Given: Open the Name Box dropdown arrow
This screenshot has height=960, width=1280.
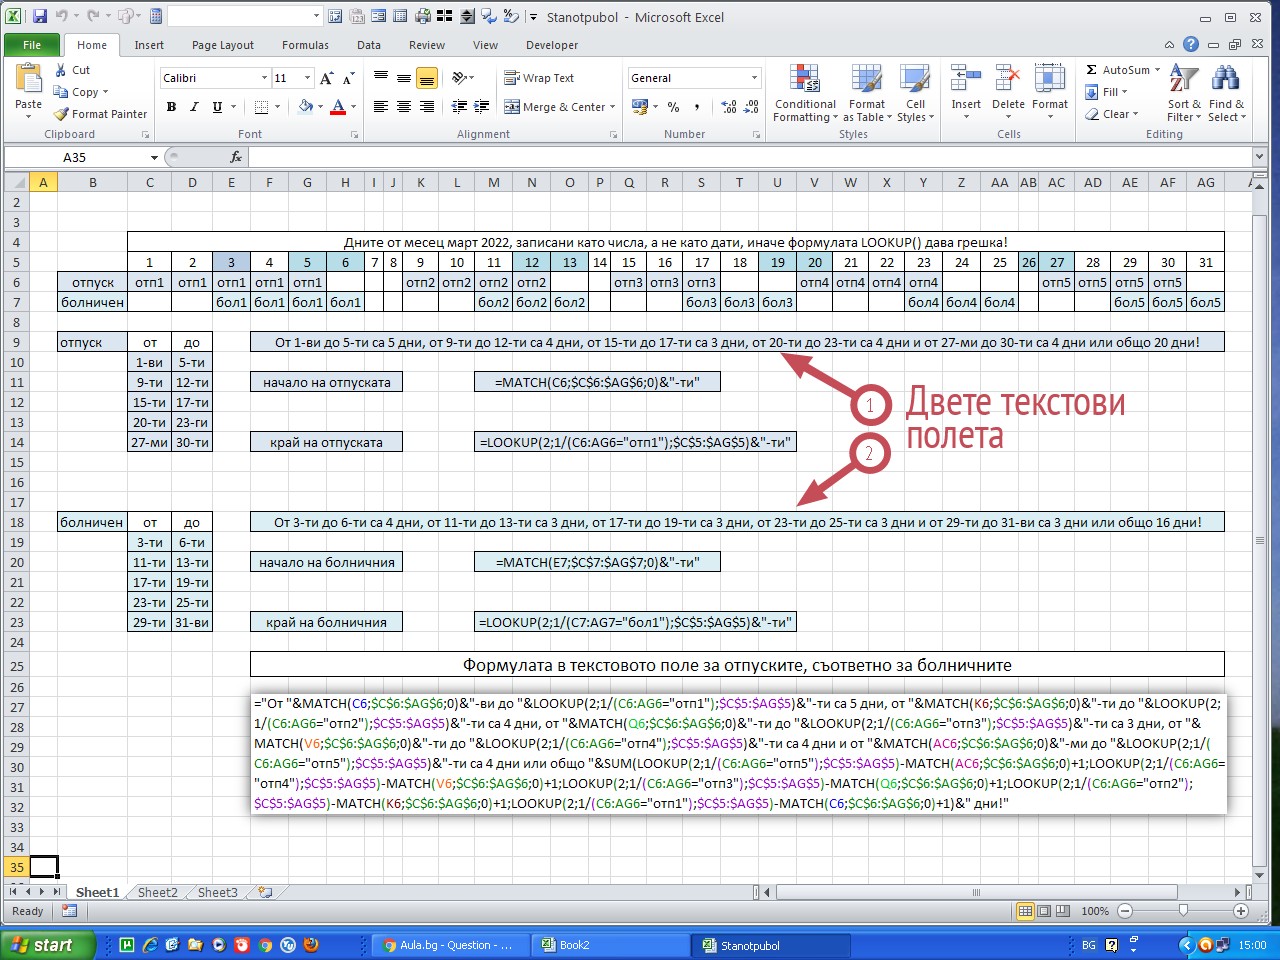Looking at the screenshot, I should click(154, 157).
